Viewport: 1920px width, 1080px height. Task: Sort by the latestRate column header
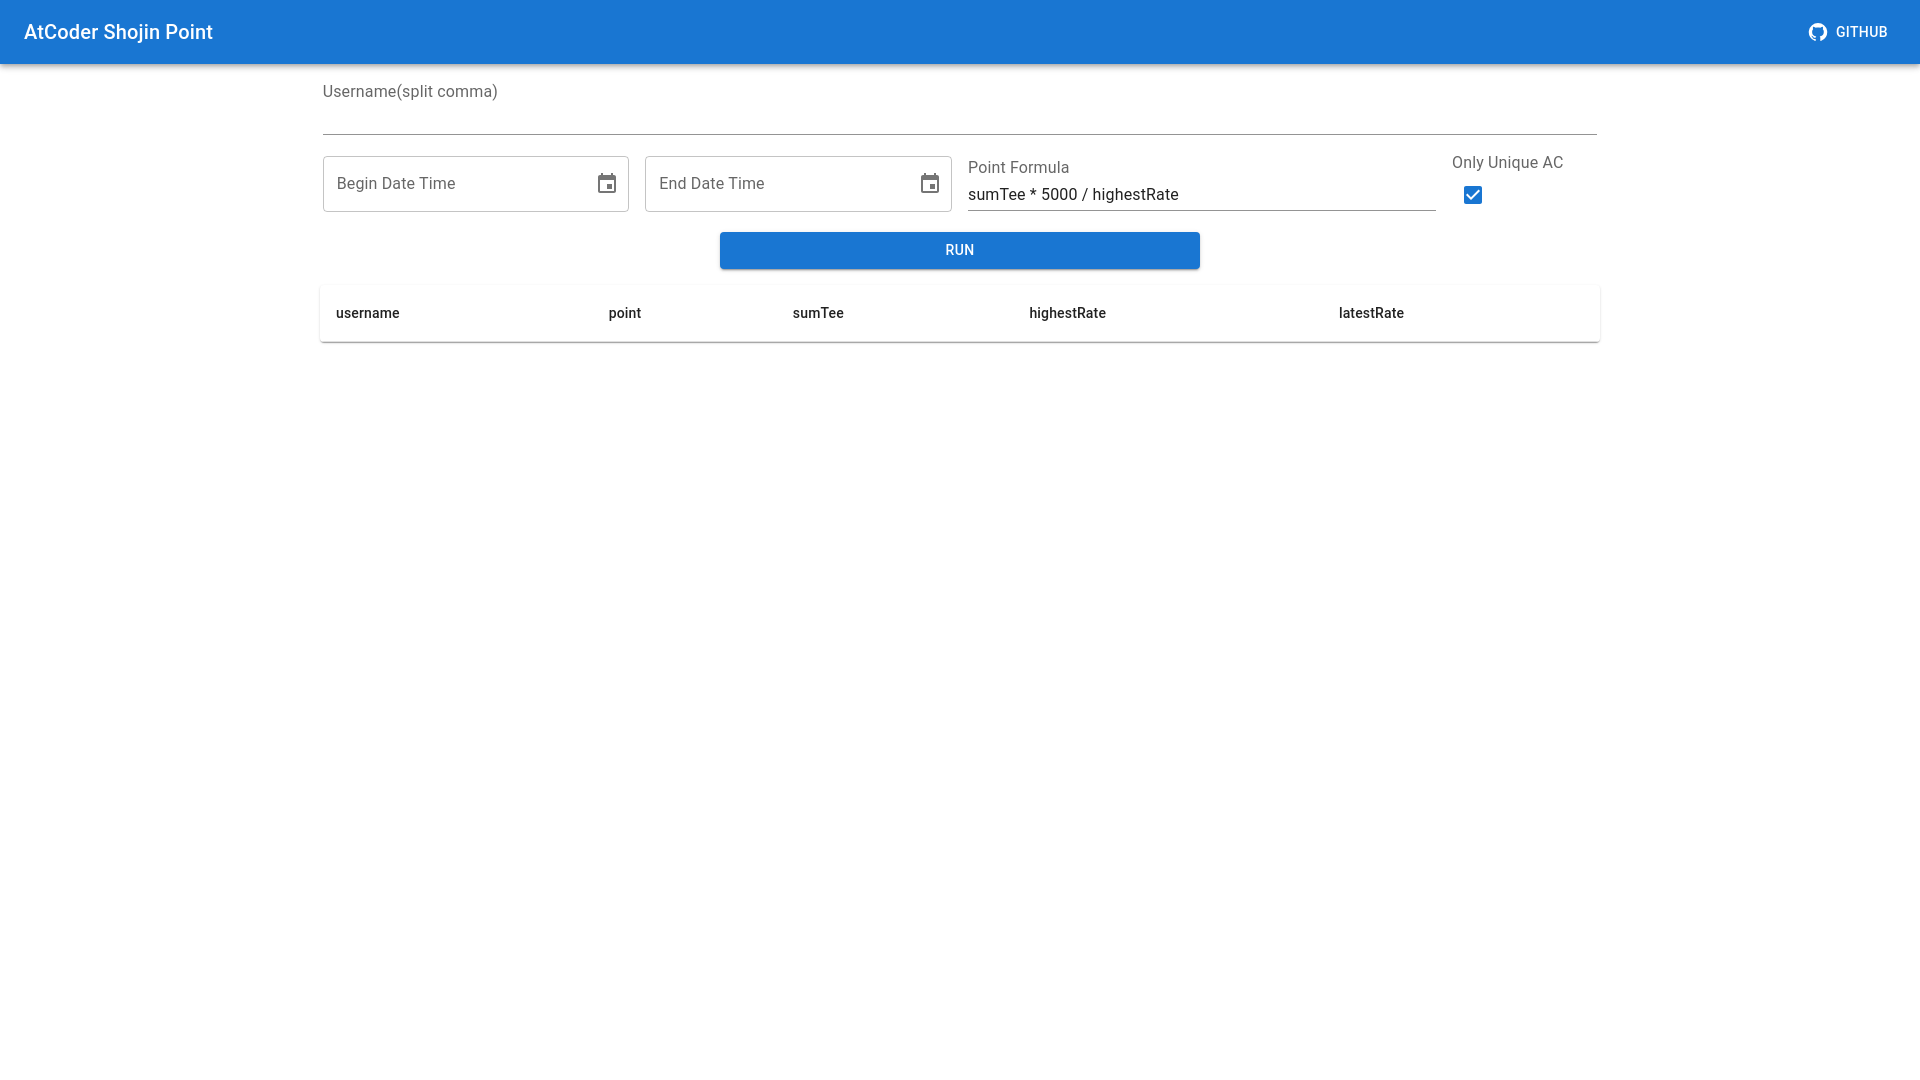[x=1371, y=313]
